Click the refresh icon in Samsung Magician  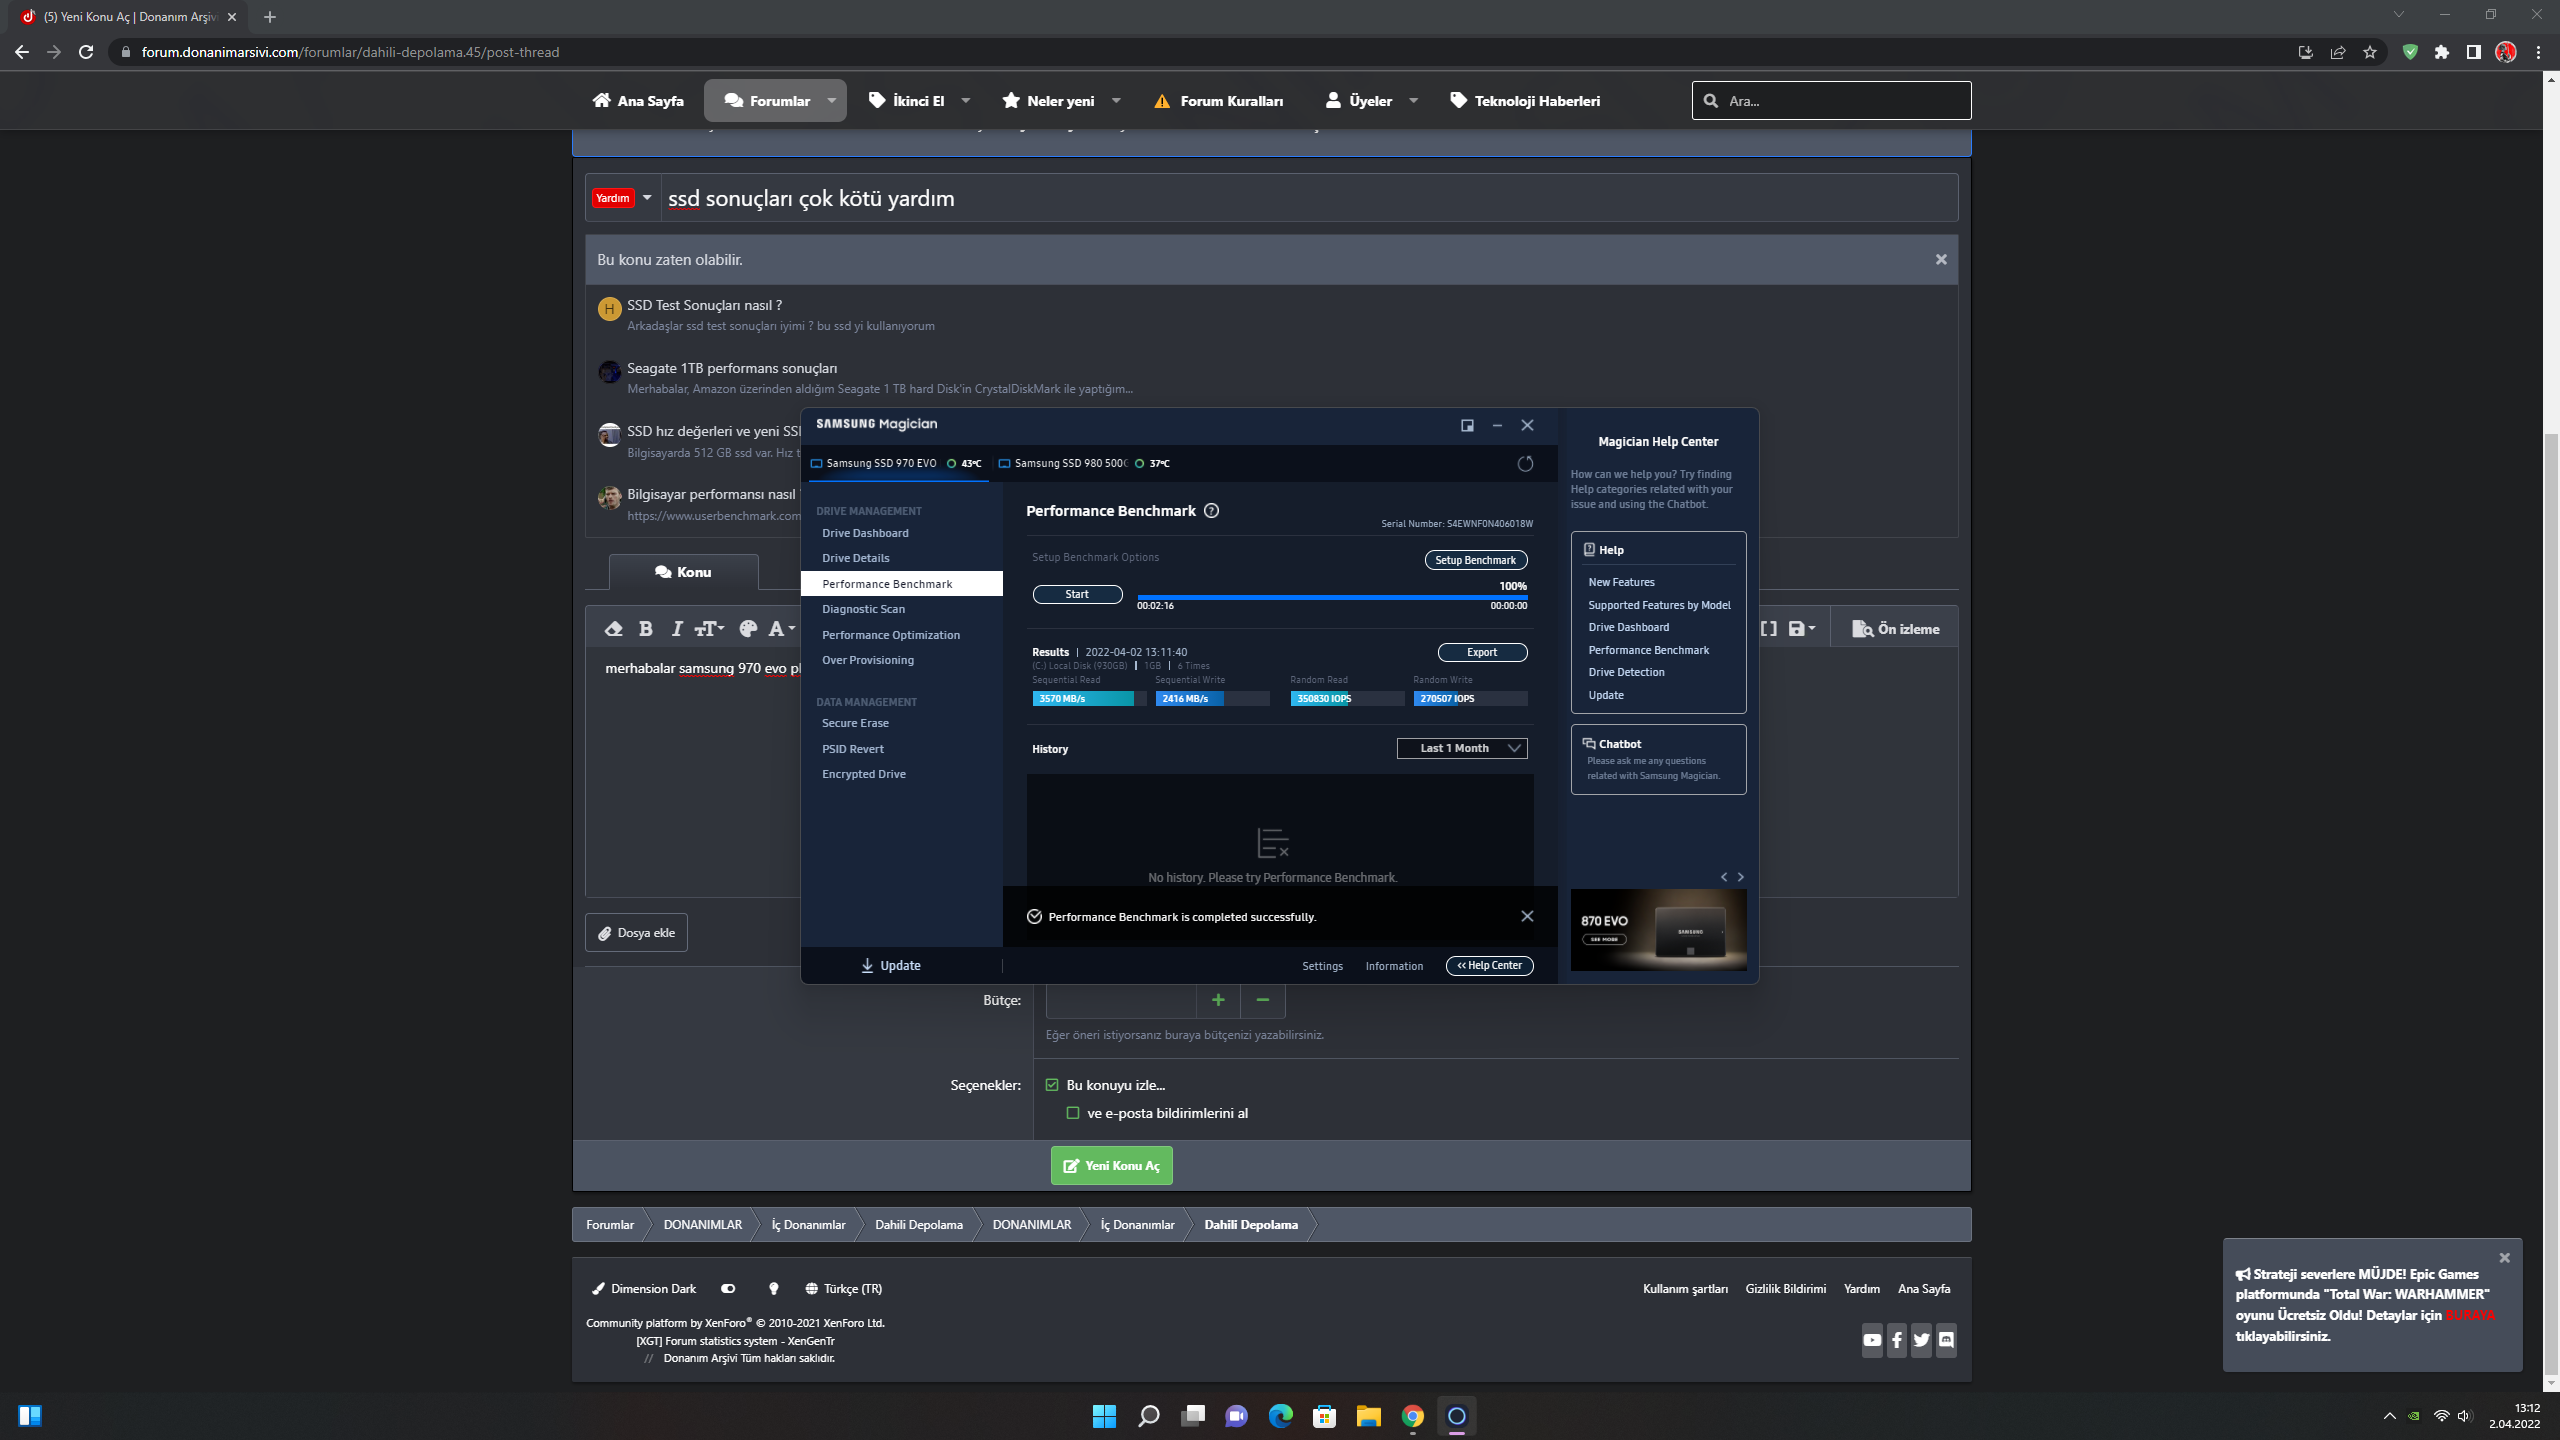[1525, 464]
